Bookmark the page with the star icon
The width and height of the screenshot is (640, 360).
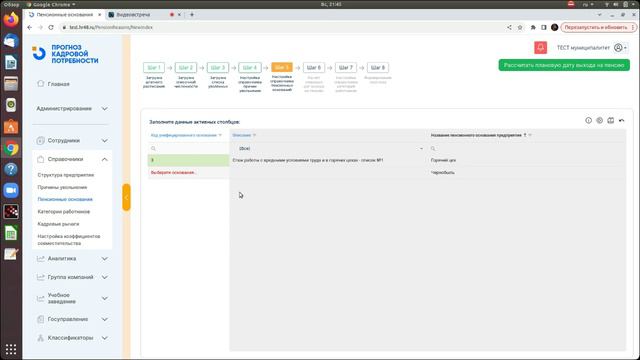pyautogui.click(x=520, y=27)
